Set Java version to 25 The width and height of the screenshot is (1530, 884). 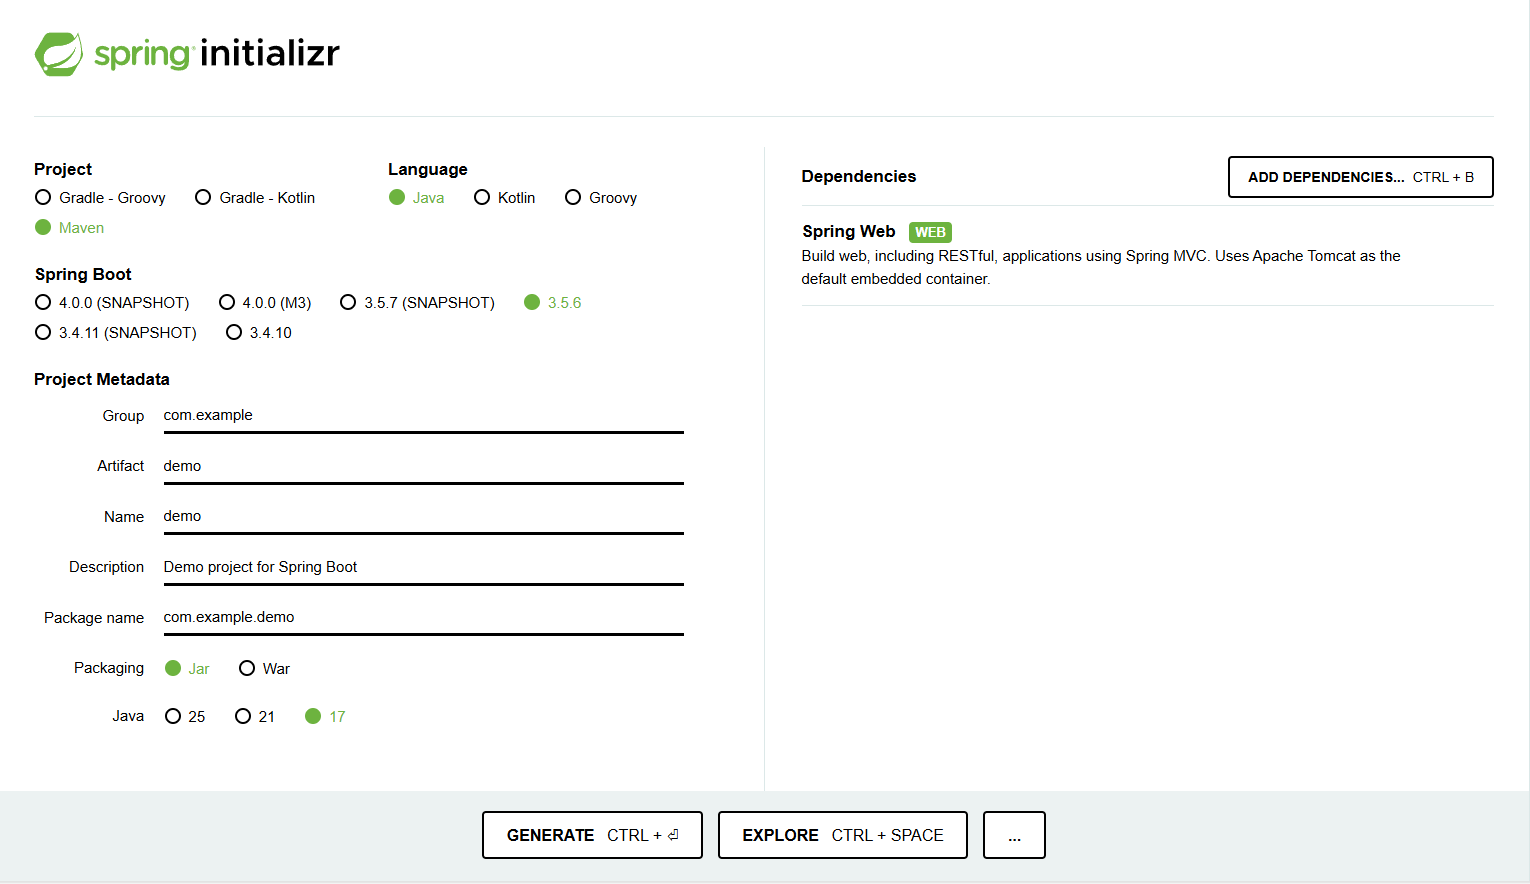(173, 717)
